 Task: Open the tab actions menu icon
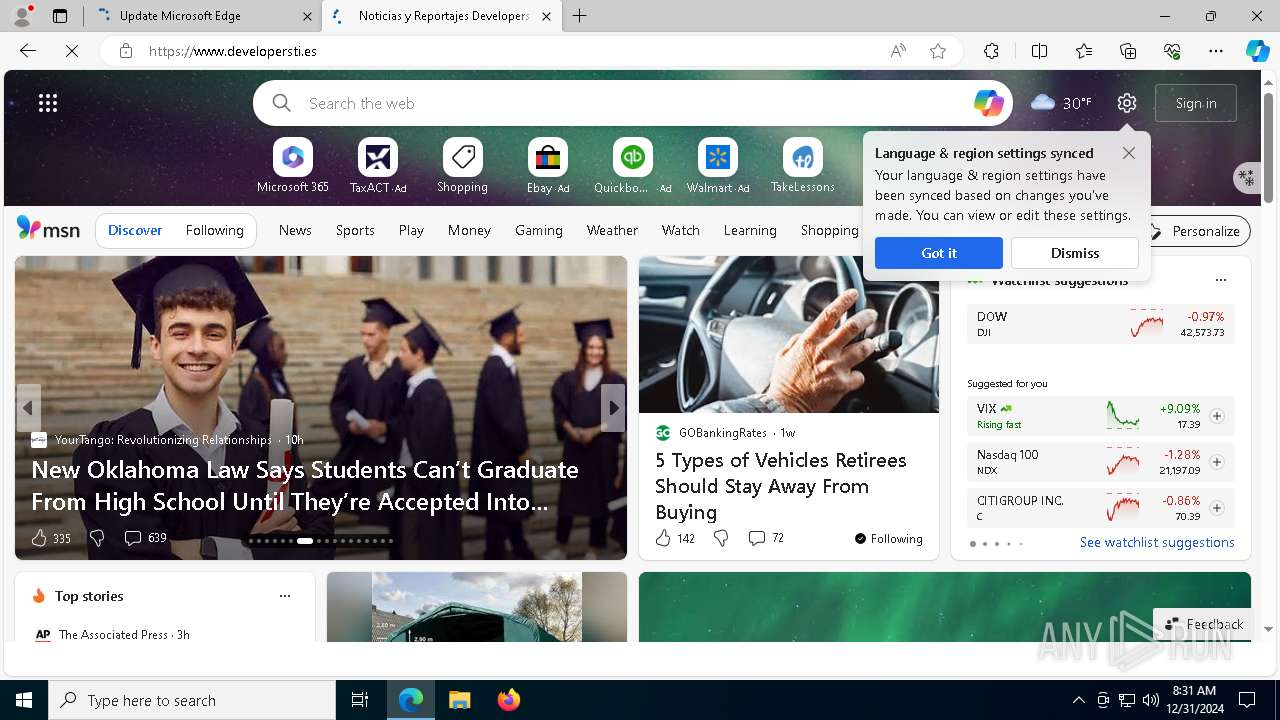[x=60, y=16]
